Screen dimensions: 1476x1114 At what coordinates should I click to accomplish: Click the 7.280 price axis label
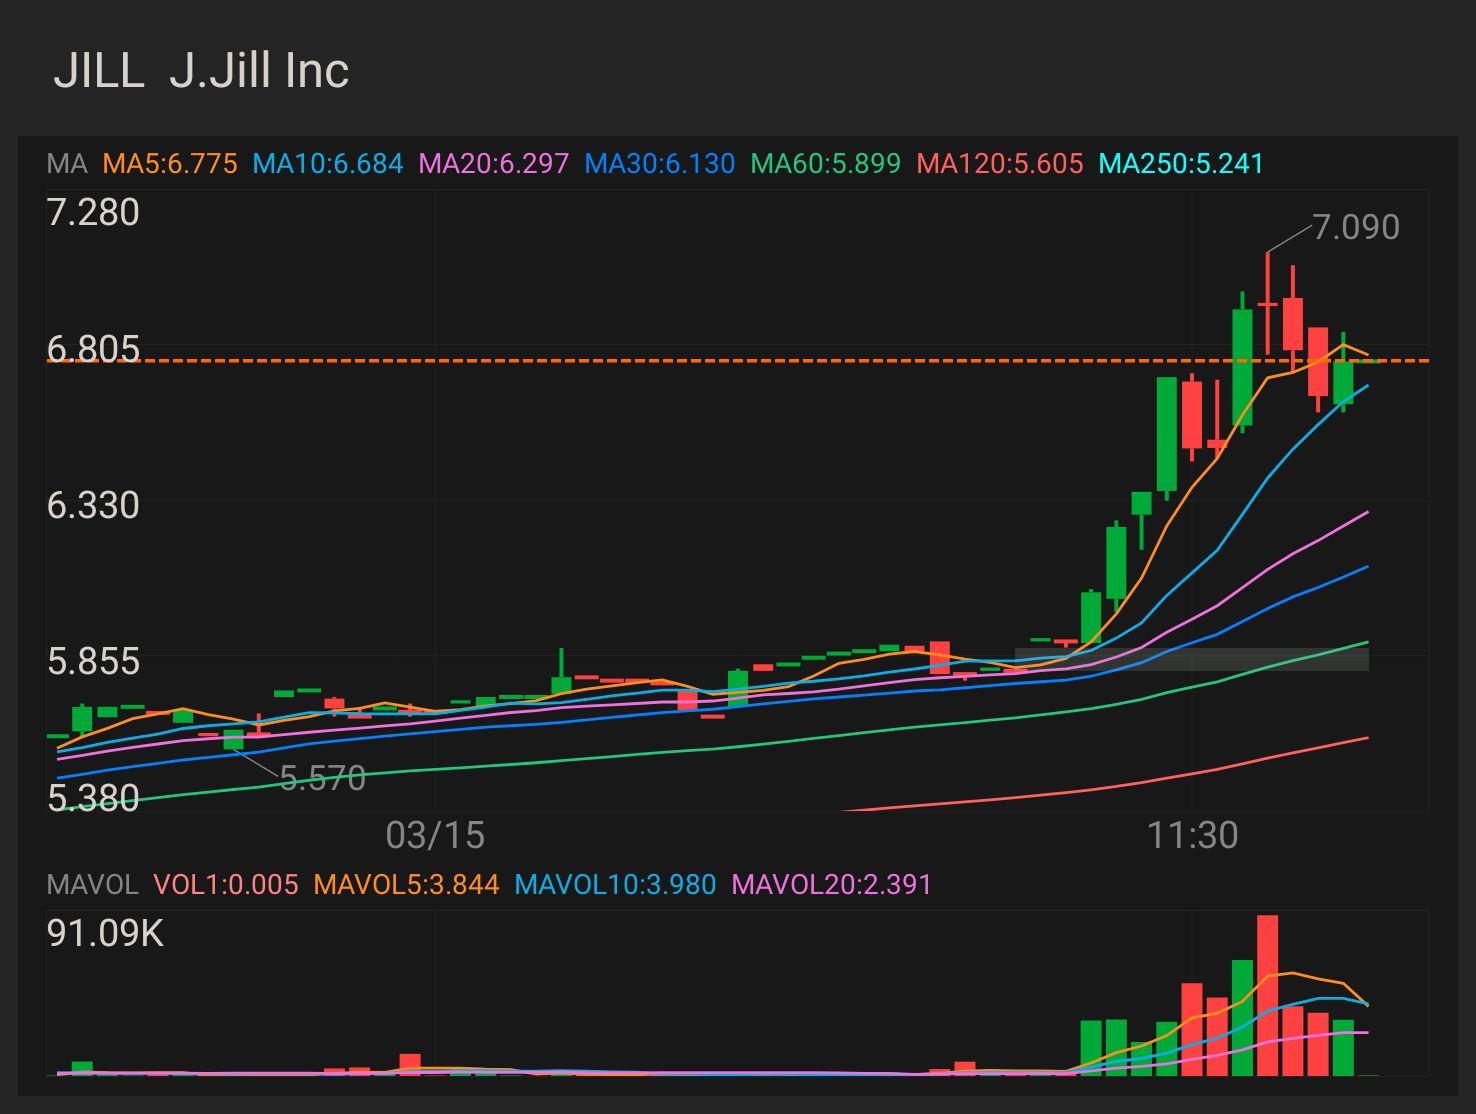93,213
